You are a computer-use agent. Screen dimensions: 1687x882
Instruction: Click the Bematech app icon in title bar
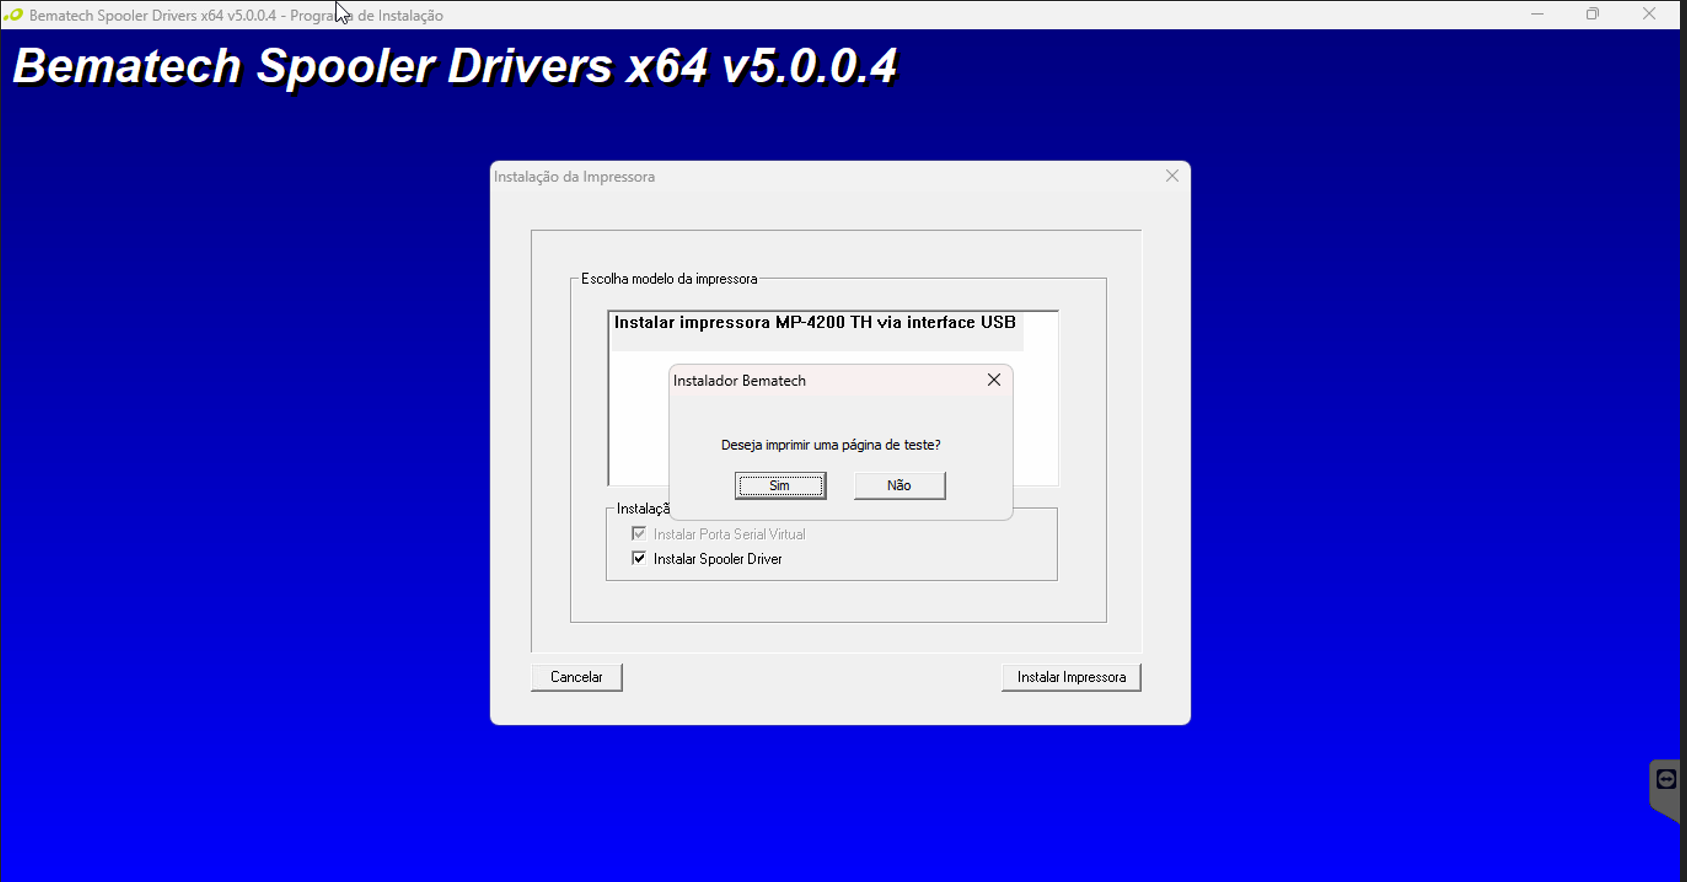pos(13,15)
